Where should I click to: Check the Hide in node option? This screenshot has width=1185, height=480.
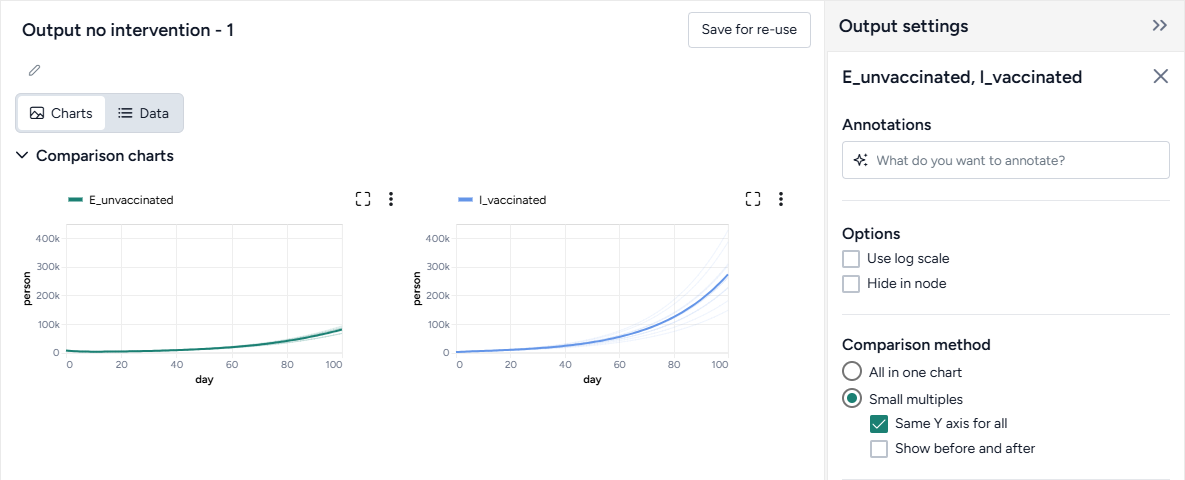(x=851, y=283)
